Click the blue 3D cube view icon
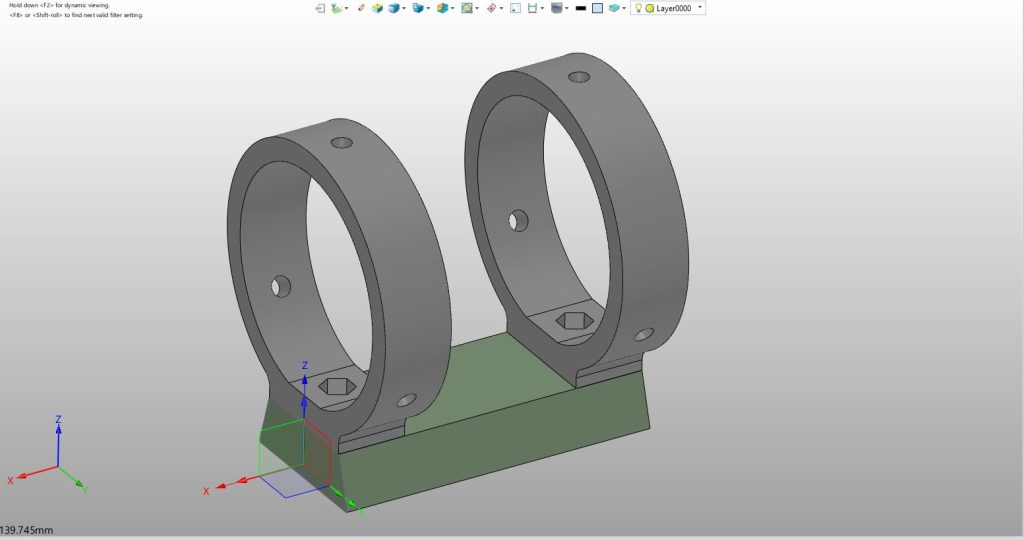This screenshot has width=1024, height=539. pos(394,8)
